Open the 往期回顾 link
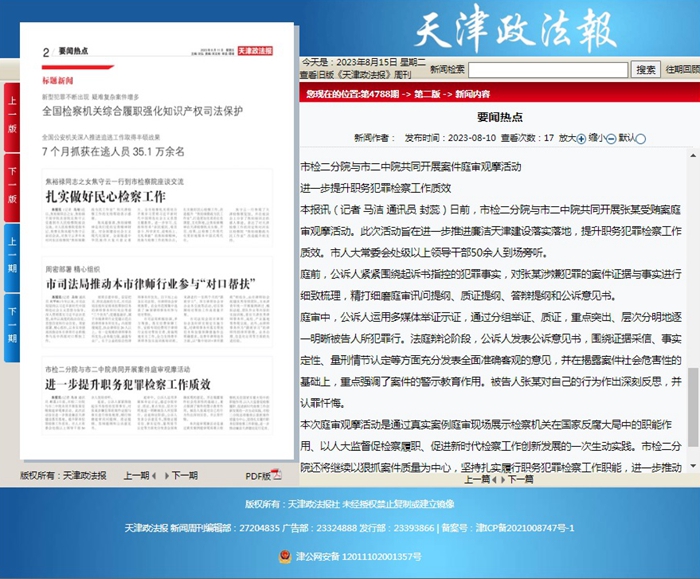700x579 pixels. pyautogui.click(x=683, y=69)
